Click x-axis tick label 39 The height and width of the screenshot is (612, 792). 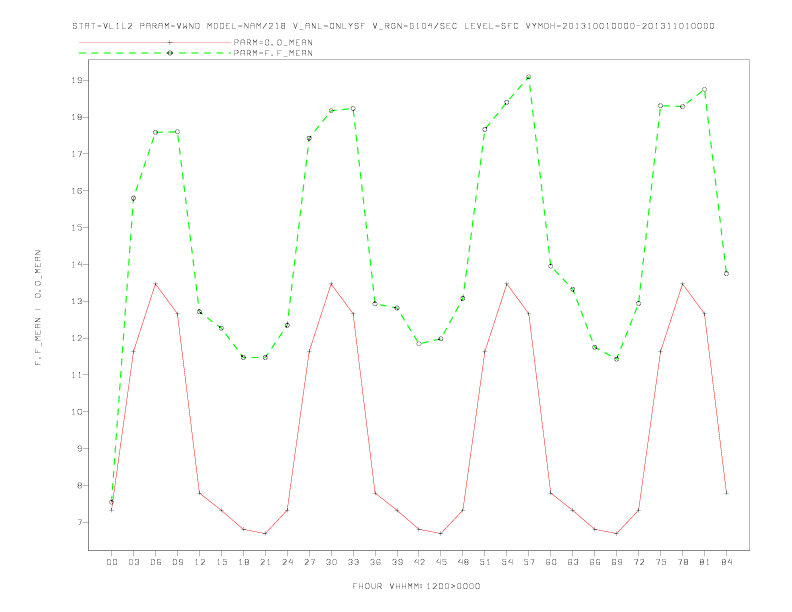(x=397, y=562)
